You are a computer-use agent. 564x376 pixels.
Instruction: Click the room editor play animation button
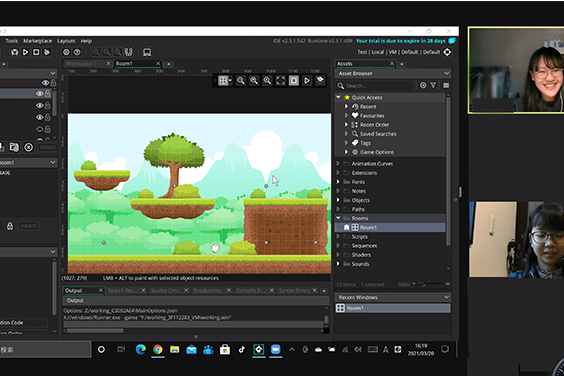click(306, 81)
